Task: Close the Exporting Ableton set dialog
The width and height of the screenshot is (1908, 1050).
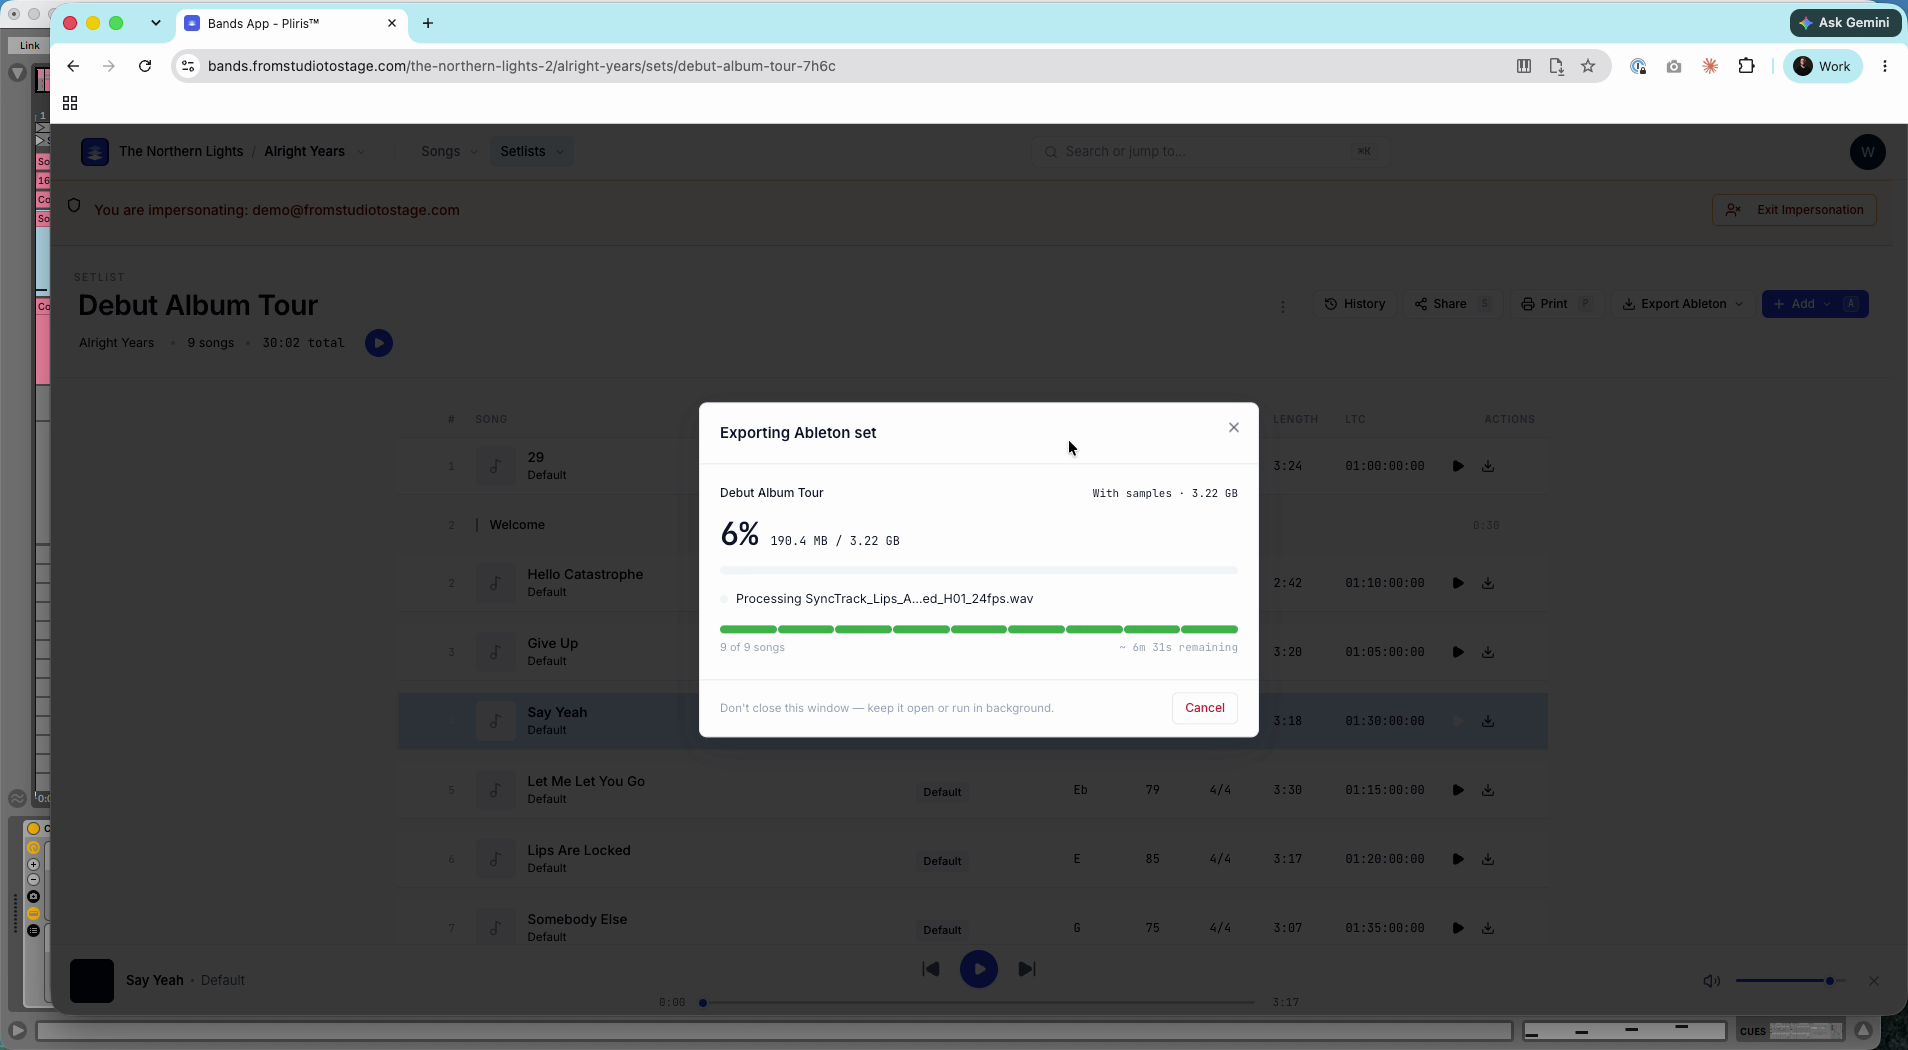Action: pos(1234,428)
